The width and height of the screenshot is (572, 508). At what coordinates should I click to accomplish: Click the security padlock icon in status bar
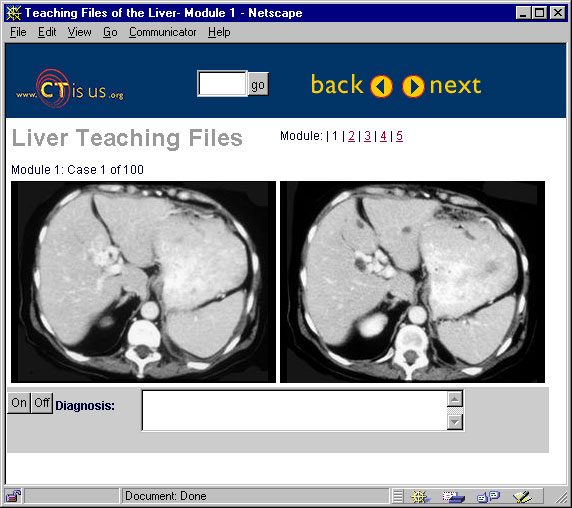pyautogui.click(x=13, y=496)
